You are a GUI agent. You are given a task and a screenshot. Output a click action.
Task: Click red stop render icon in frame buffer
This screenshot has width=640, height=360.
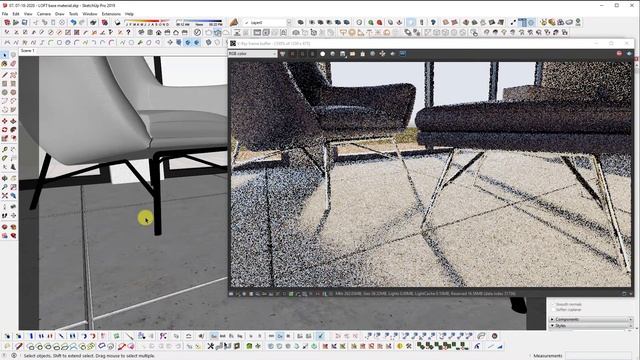(x=619, y=53)
